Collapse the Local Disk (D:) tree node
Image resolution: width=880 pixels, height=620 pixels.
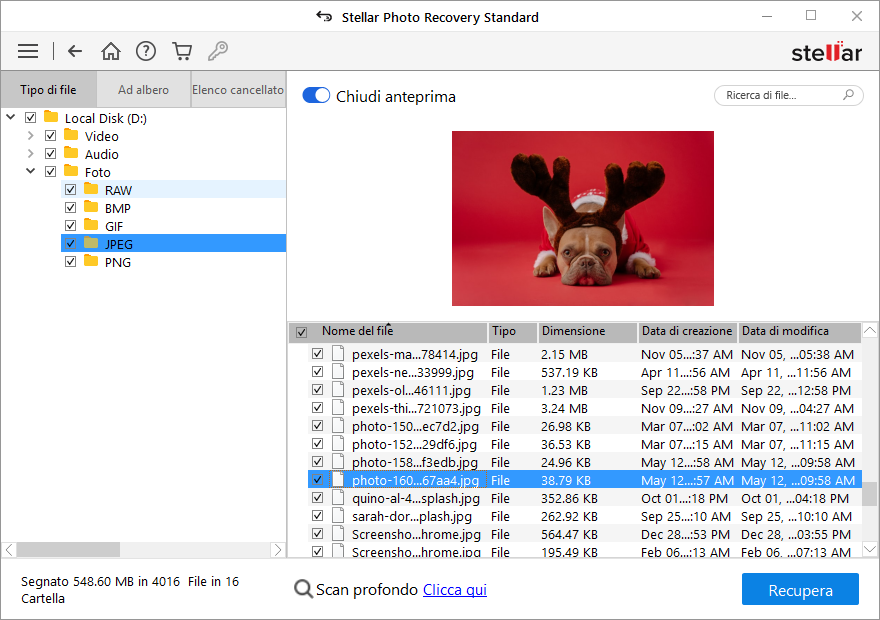[x=11, y=117]
